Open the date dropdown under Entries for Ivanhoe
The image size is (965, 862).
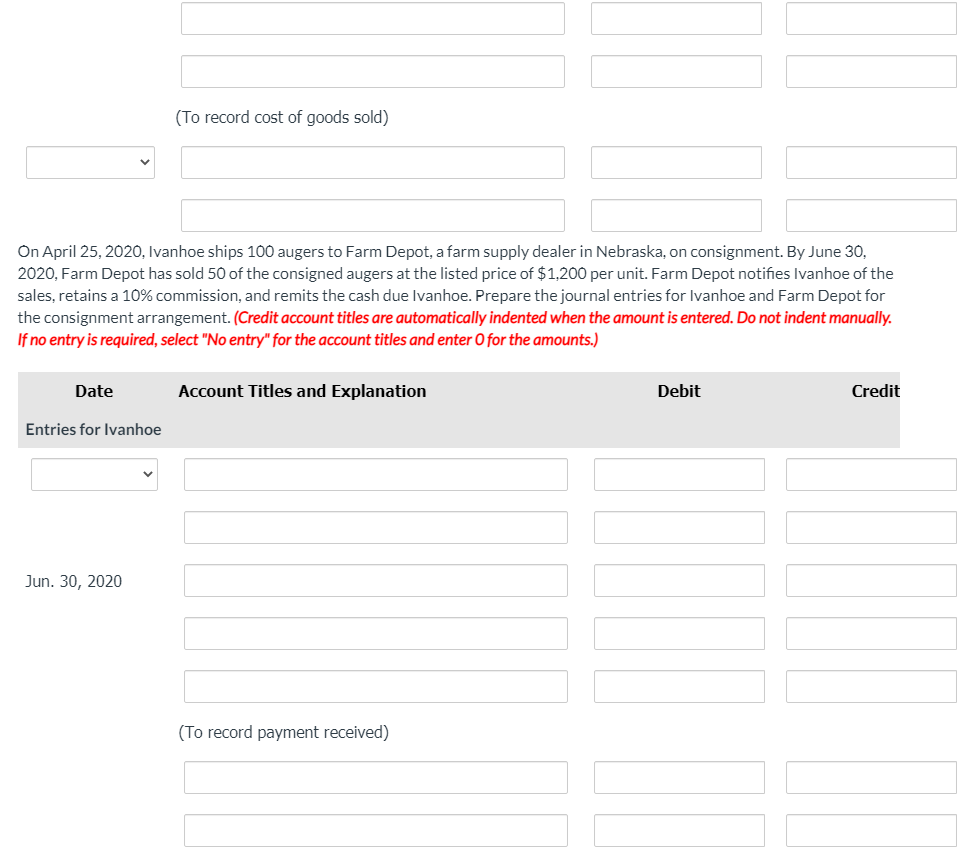(x=94, y=474)
